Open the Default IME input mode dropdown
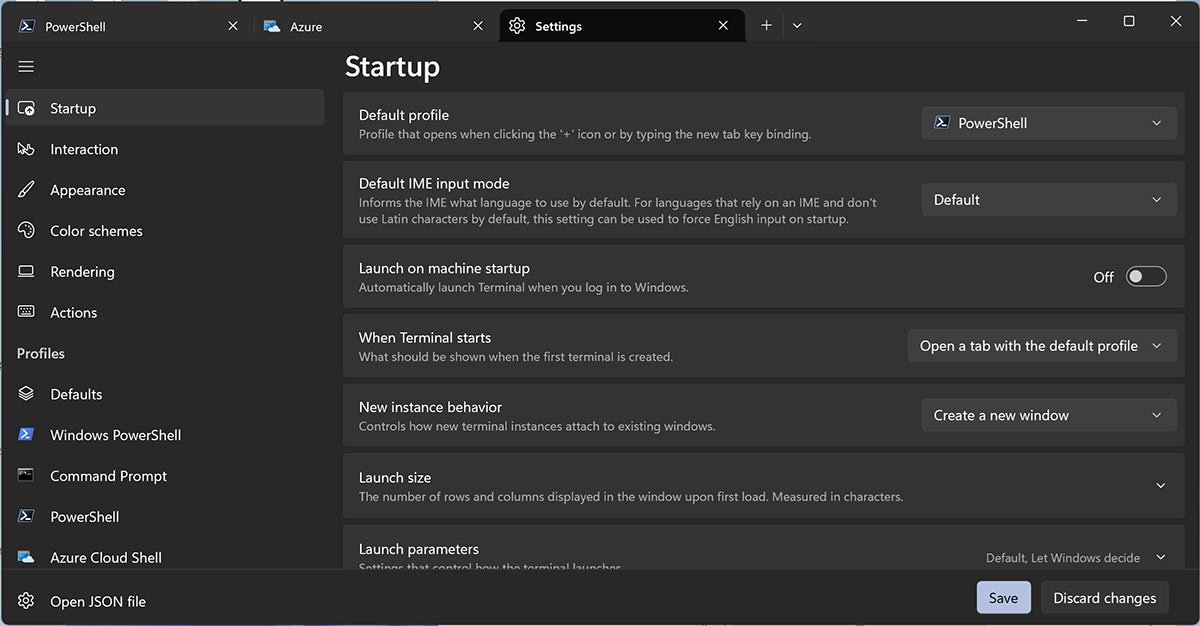Viewport: 1200px width, 626px height. (x=1048, y=200)
